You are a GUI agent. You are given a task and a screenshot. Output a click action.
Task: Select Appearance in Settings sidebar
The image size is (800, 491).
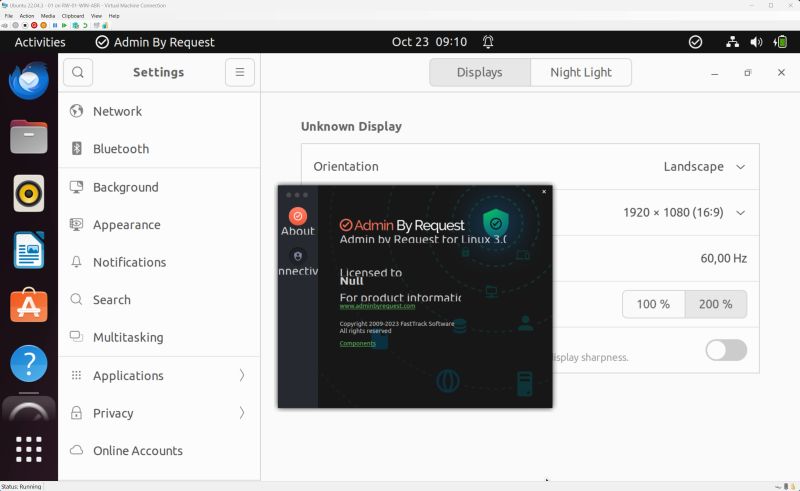pyautogui.click(x=159, y=225)
